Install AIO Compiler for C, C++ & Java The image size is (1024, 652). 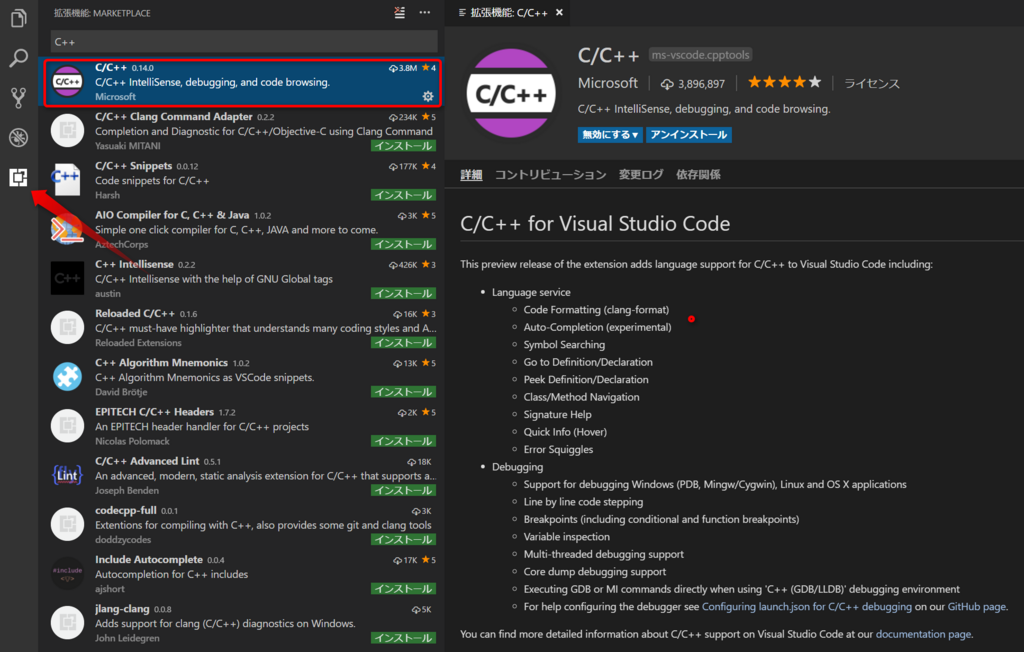click(x=404, y=244)
